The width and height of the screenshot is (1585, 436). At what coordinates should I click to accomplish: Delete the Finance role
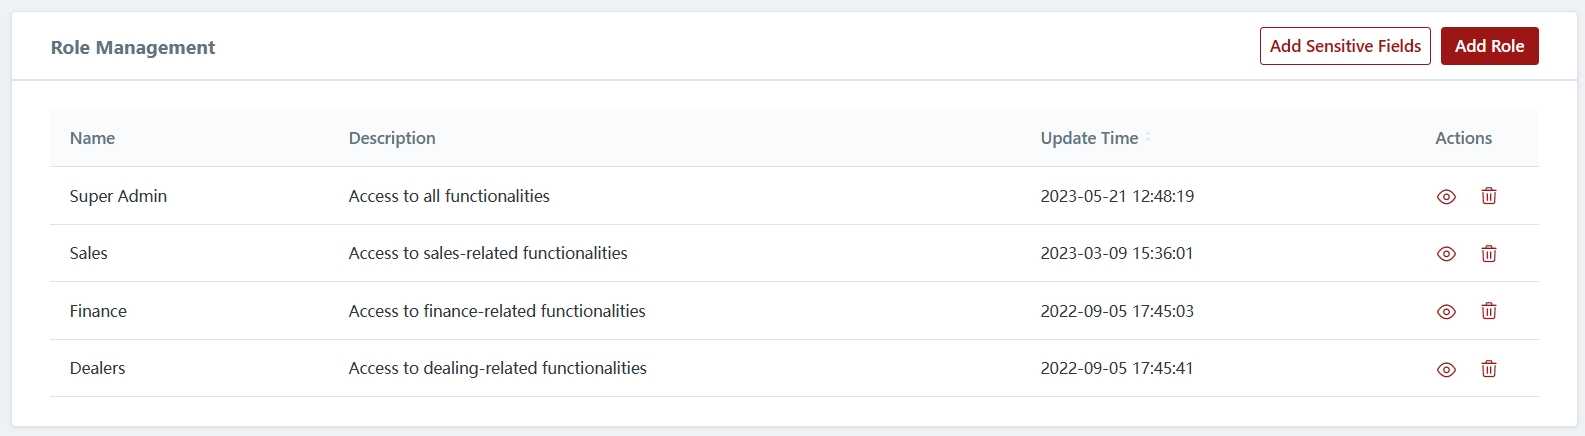(x=1489, y=311)
